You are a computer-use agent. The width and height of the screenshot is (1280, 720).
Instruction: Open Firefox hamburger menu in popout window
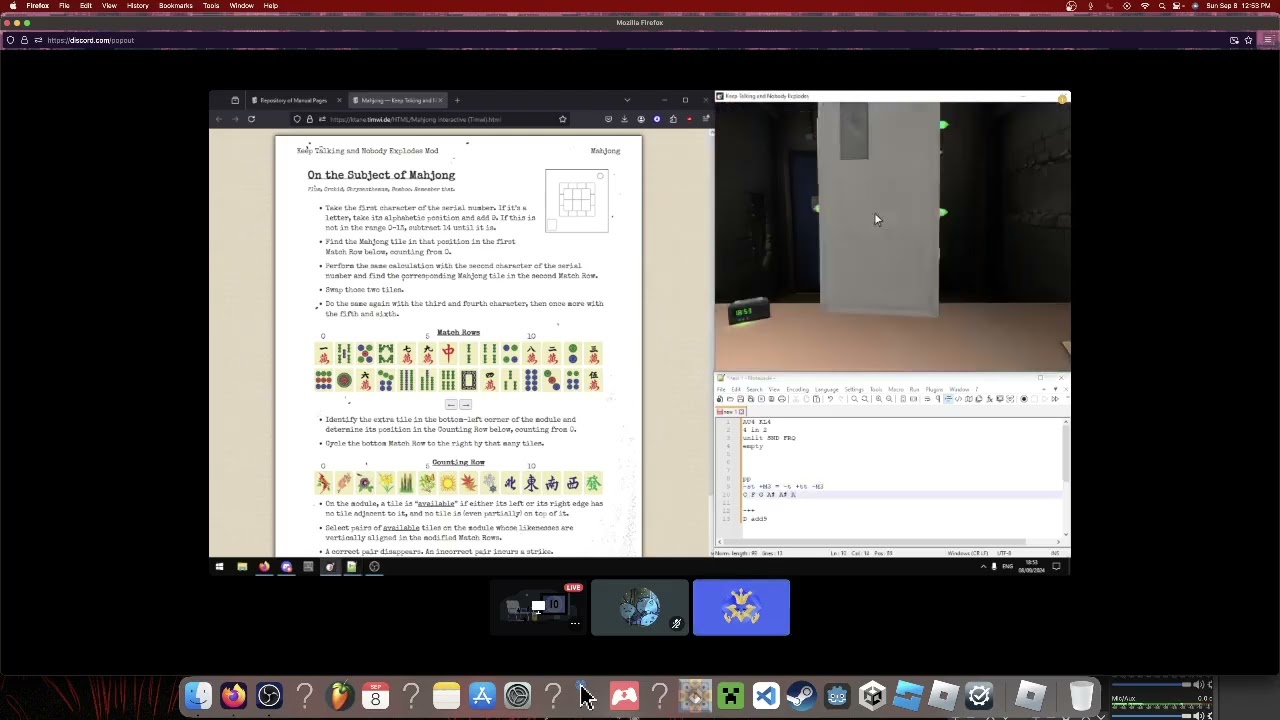pos(1269,40)
